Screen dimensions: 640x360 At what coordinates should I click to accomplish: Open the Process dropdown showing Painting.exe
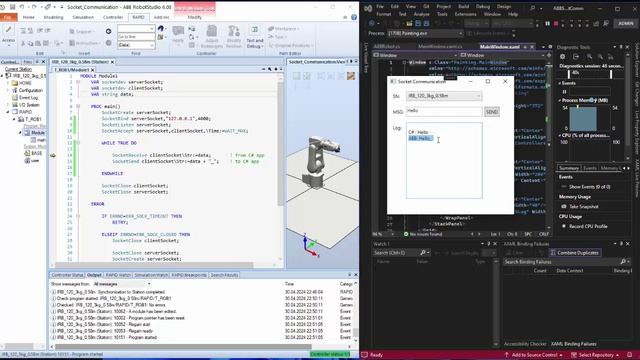coord(425,33)
